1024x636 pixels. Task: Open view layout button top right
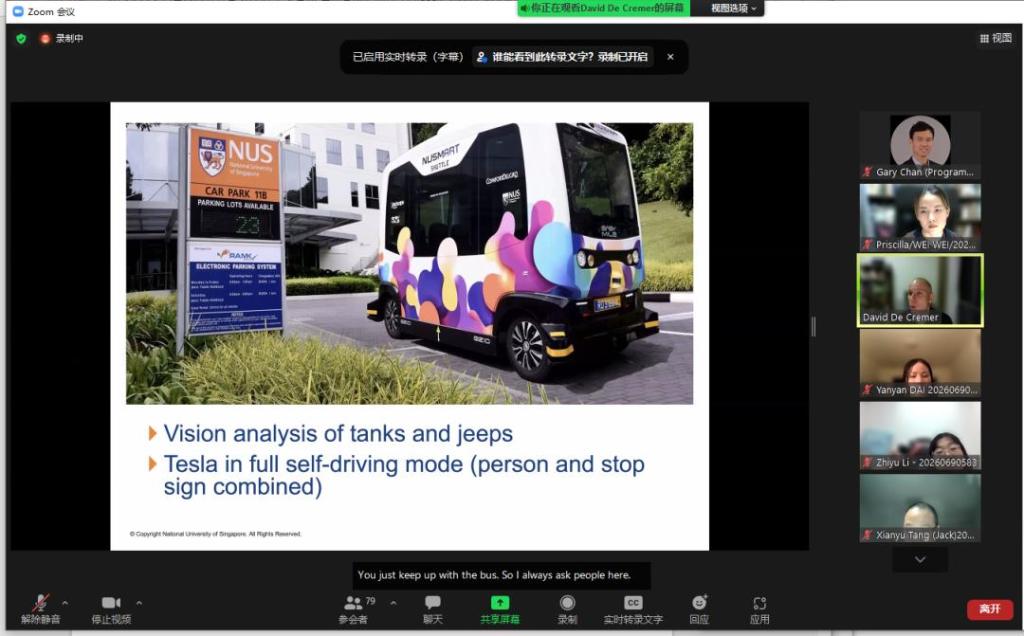(995, 39)
